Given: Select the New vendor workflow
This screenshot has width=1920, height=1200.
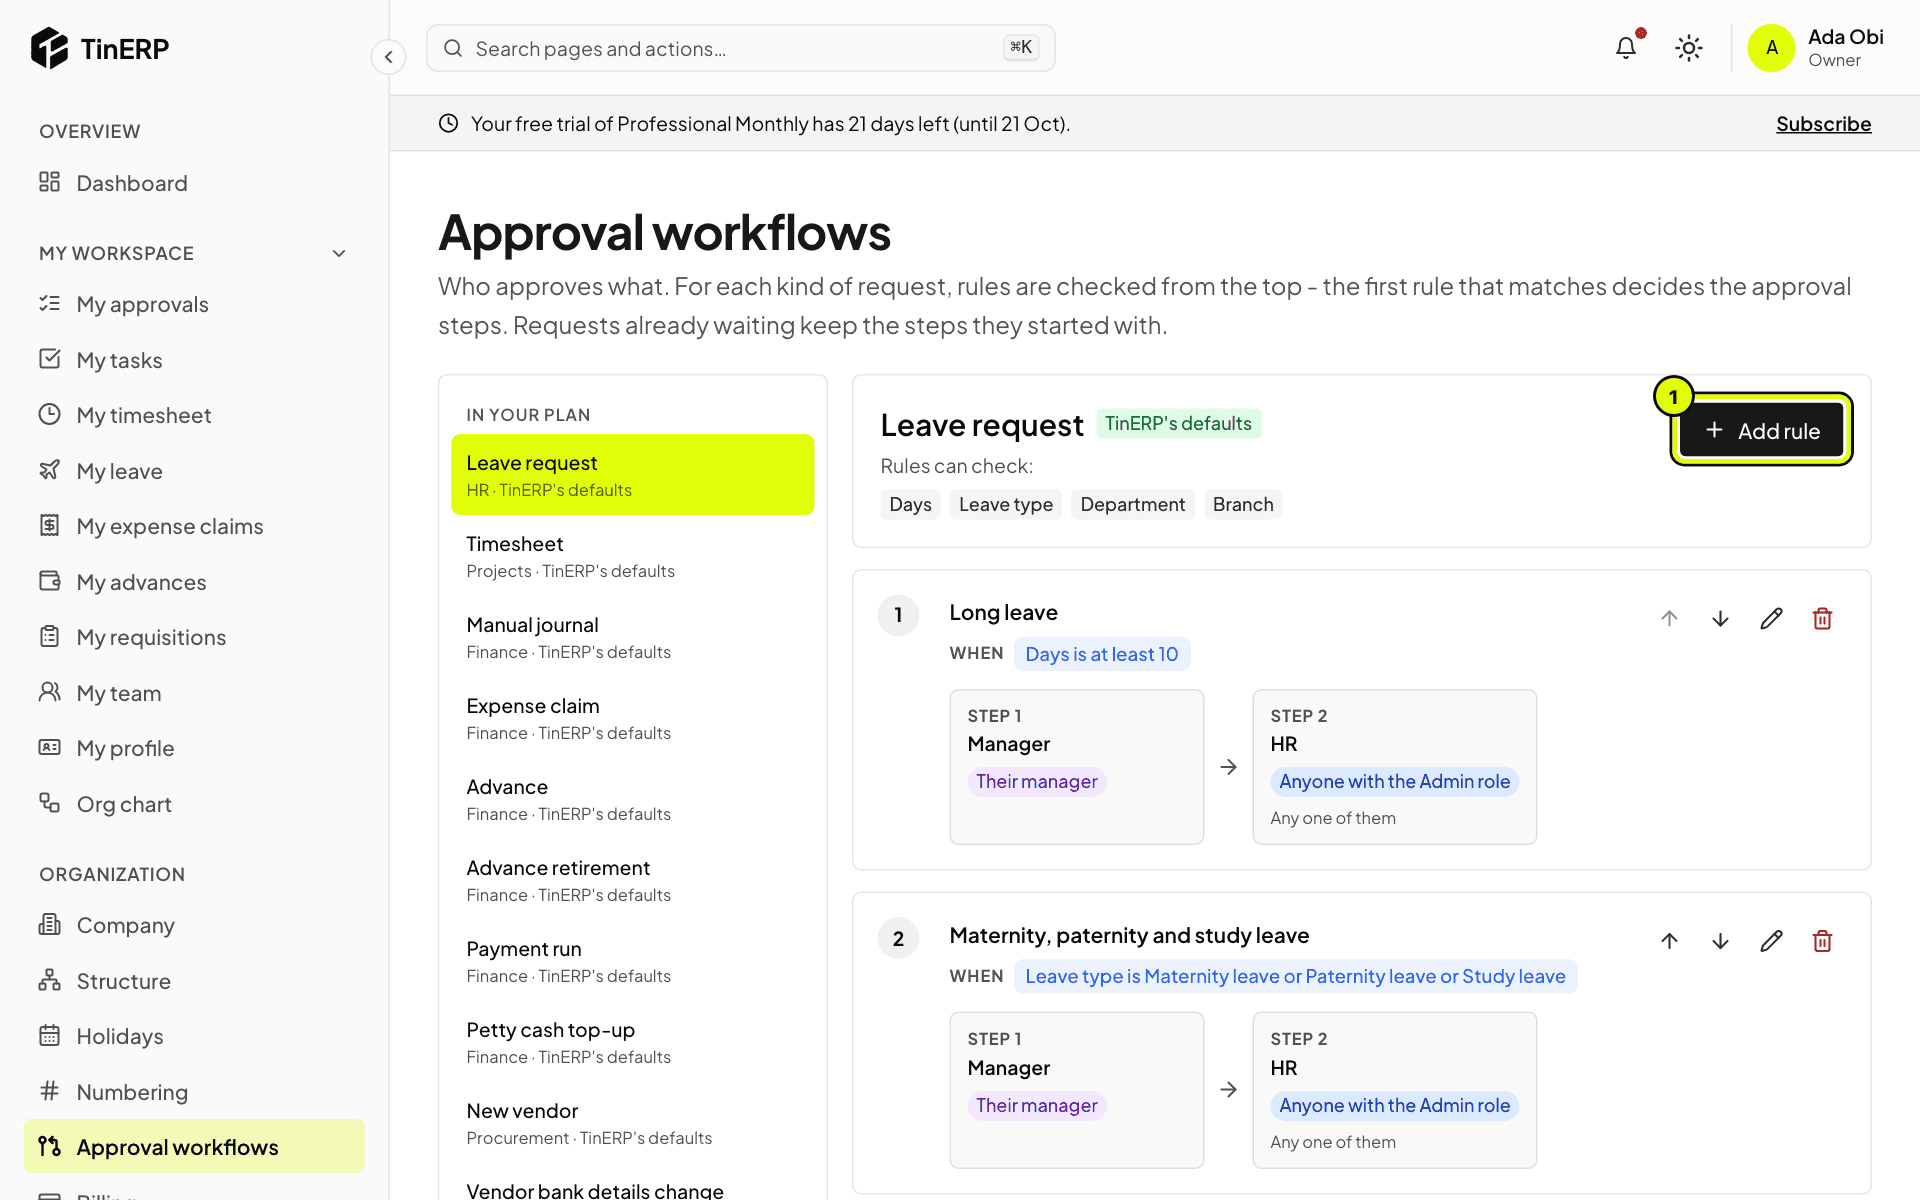Looking at the screenshot, I should tap(633, 1123).
